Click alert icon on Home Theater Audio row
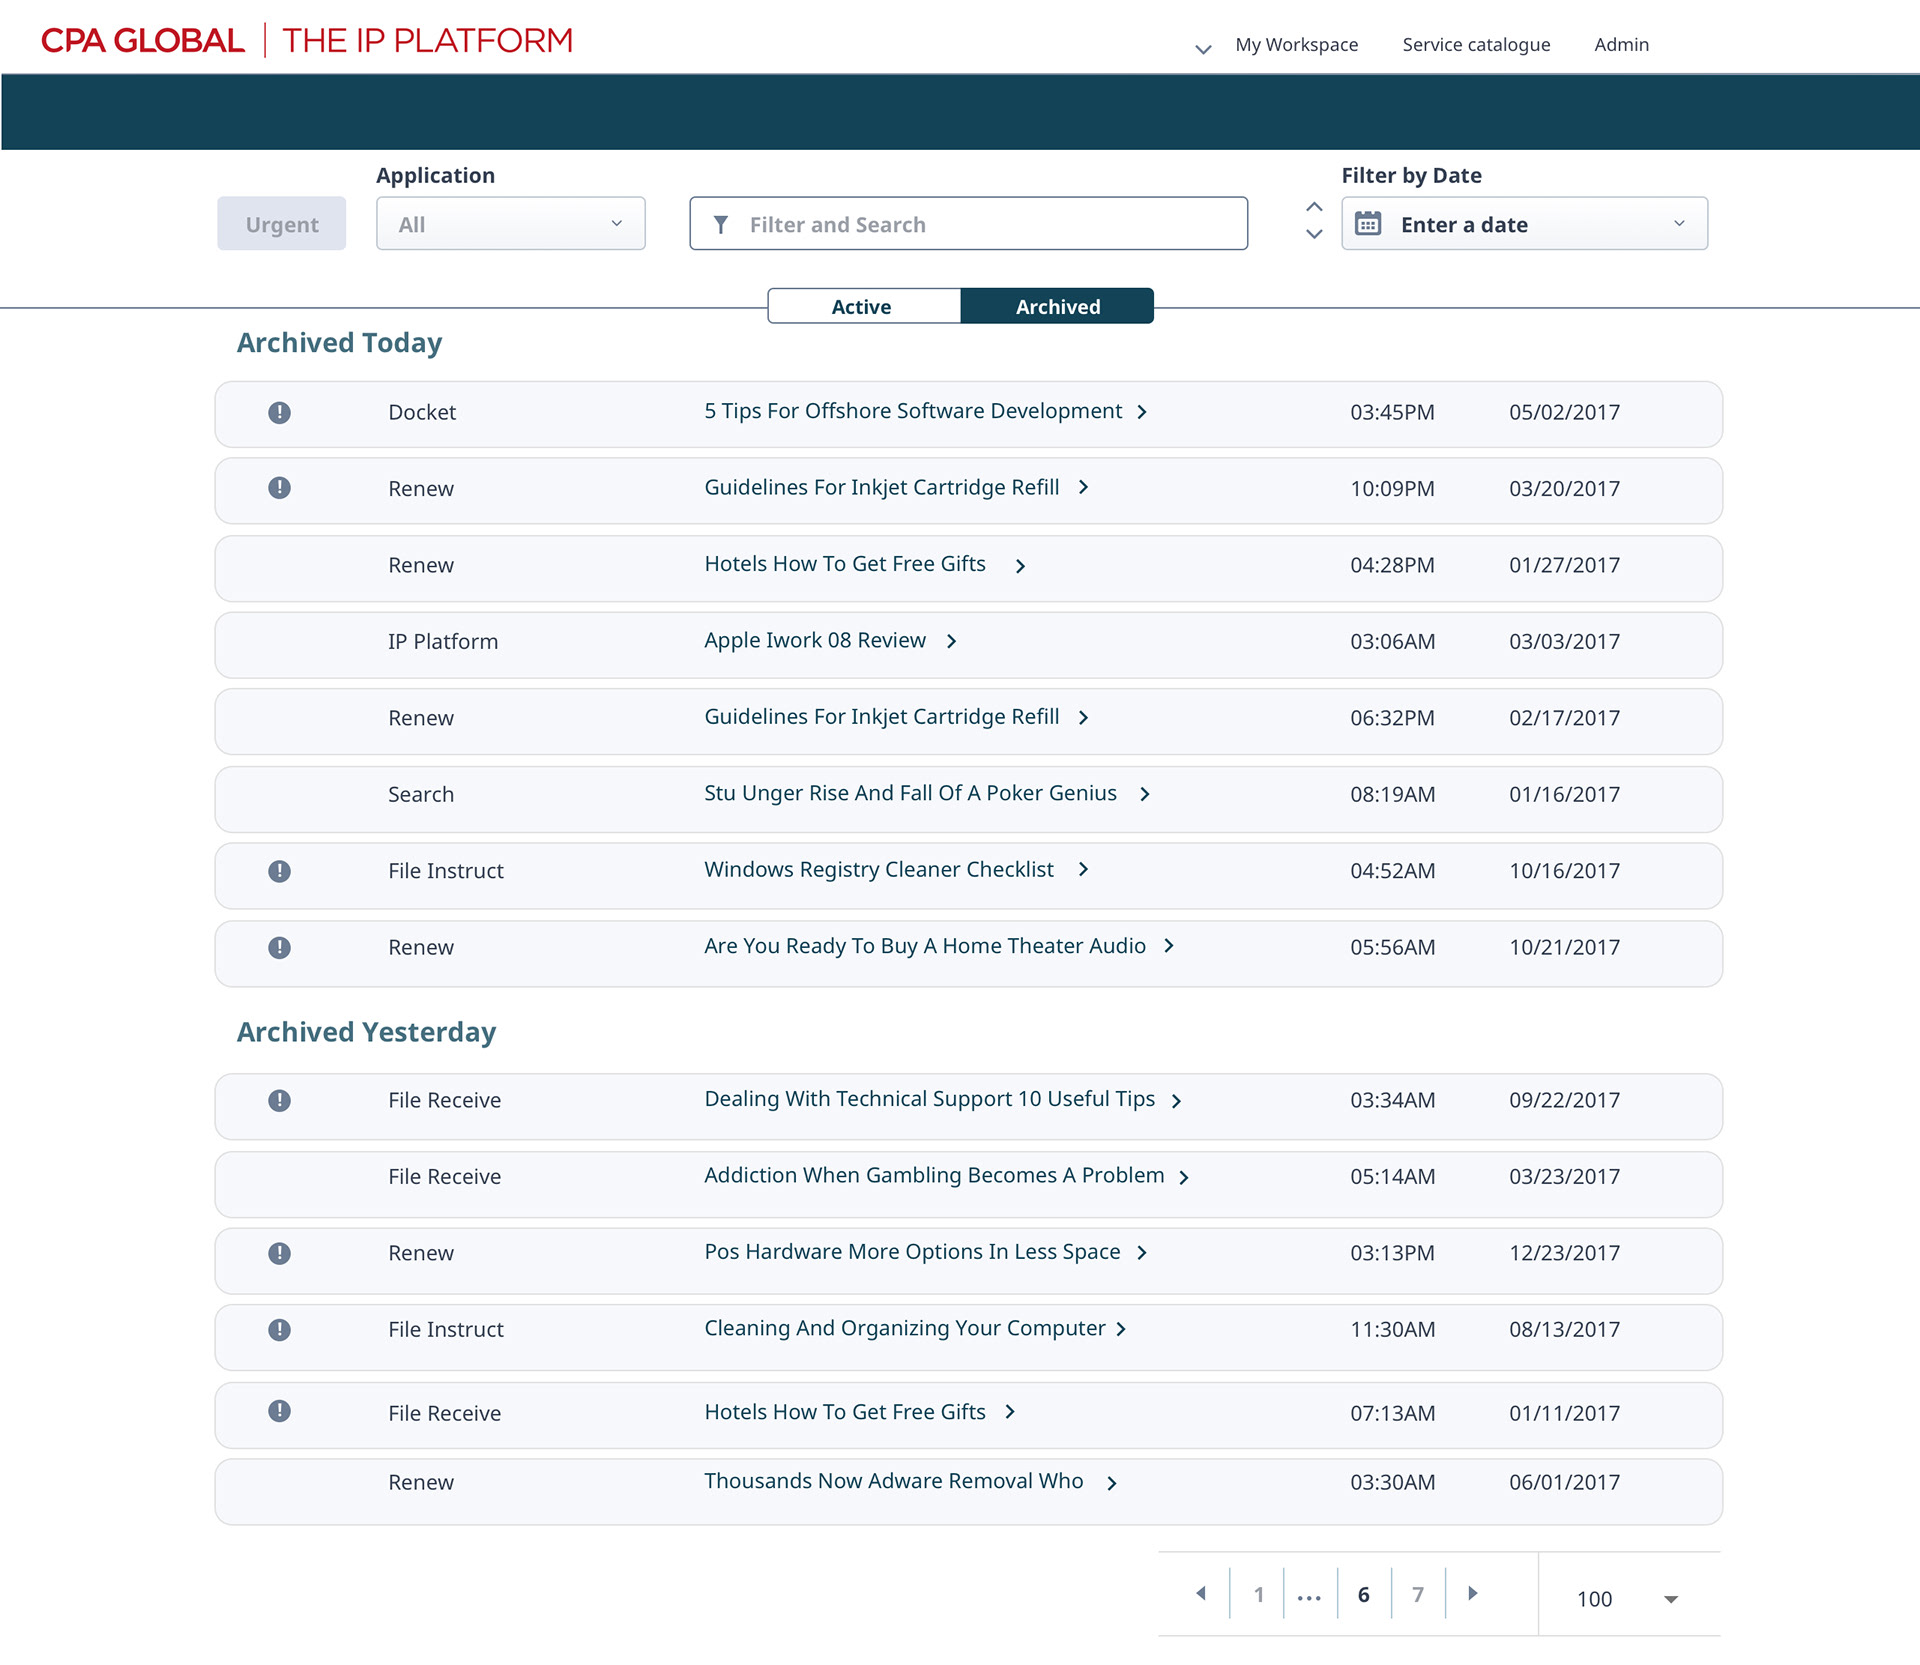The height and width of the screenshot is (1665, 1920). point(279,947)
